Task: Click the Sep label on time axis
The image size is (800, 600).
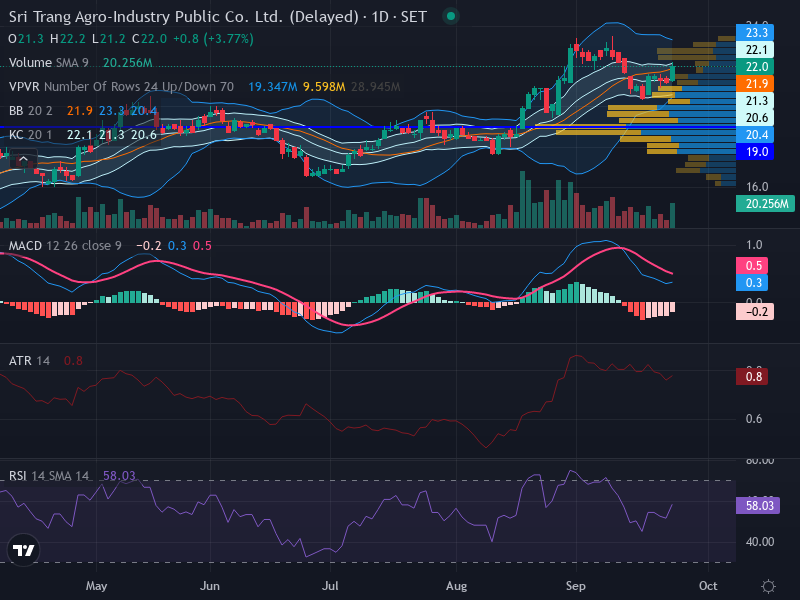Action: 576,586
